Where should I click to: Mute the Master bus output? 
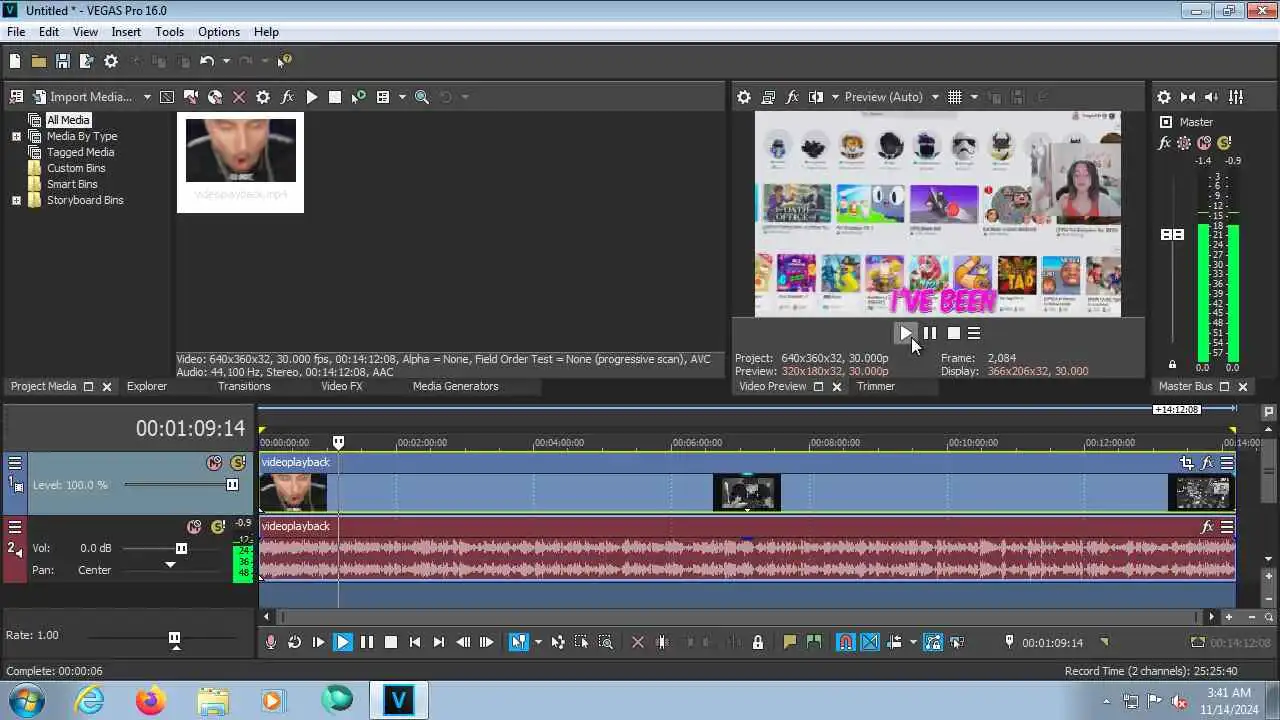tap(1204, 143)
